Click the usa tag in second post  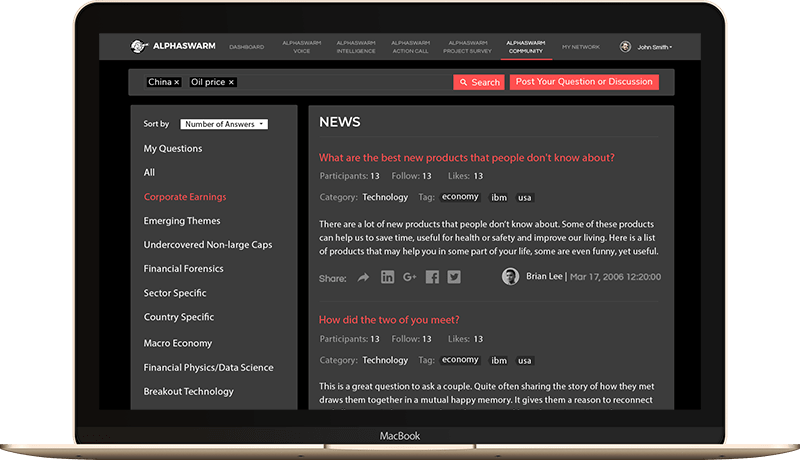[x=524, y=361]
